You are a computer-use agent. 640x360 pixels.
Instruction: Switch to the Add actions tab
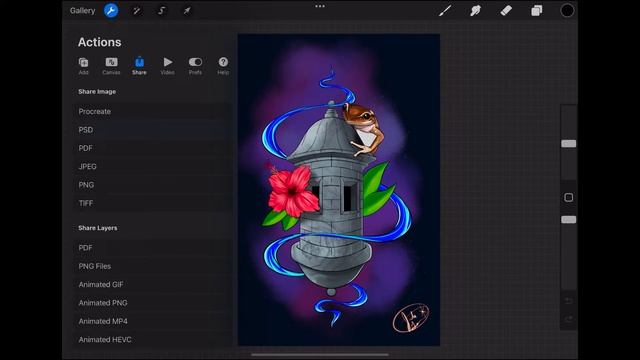point(83,66)
